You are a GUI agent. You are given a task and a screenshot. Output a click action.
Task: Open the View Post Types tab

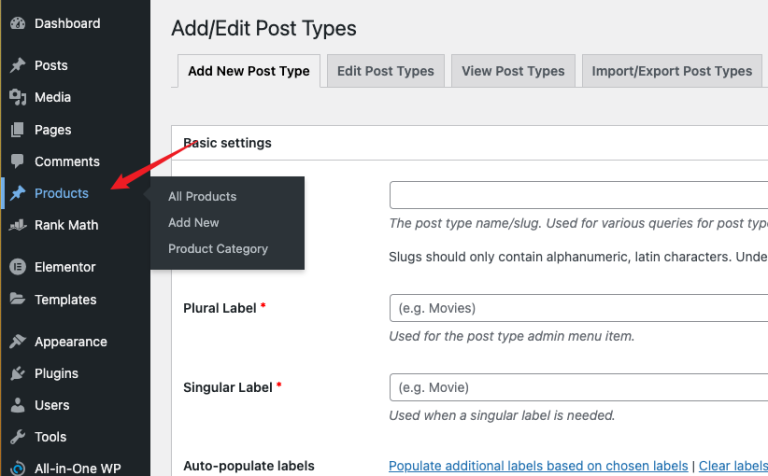513,71
